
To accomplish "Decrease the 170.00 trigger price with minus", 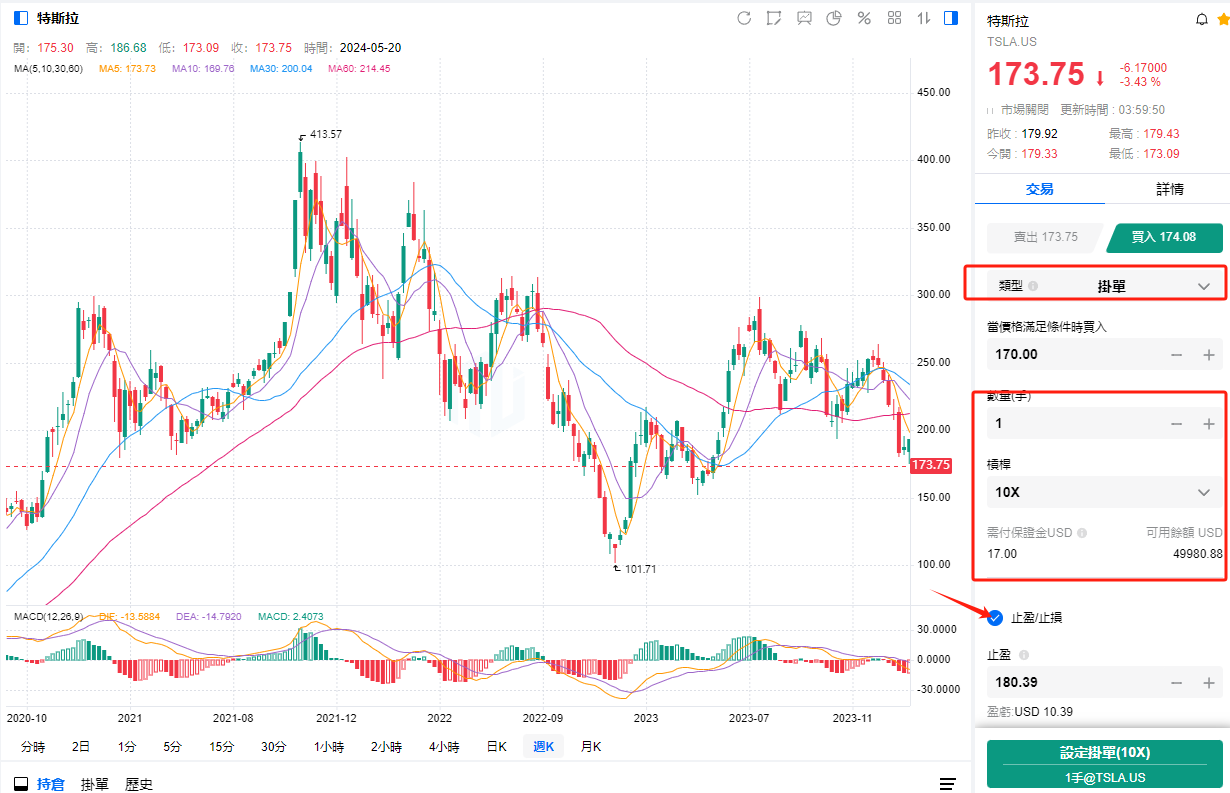I will [x=1177, y=355].
